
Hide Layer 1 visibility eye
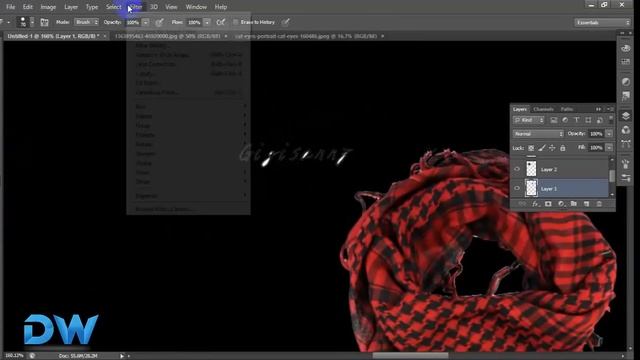(x=517, y=188)
